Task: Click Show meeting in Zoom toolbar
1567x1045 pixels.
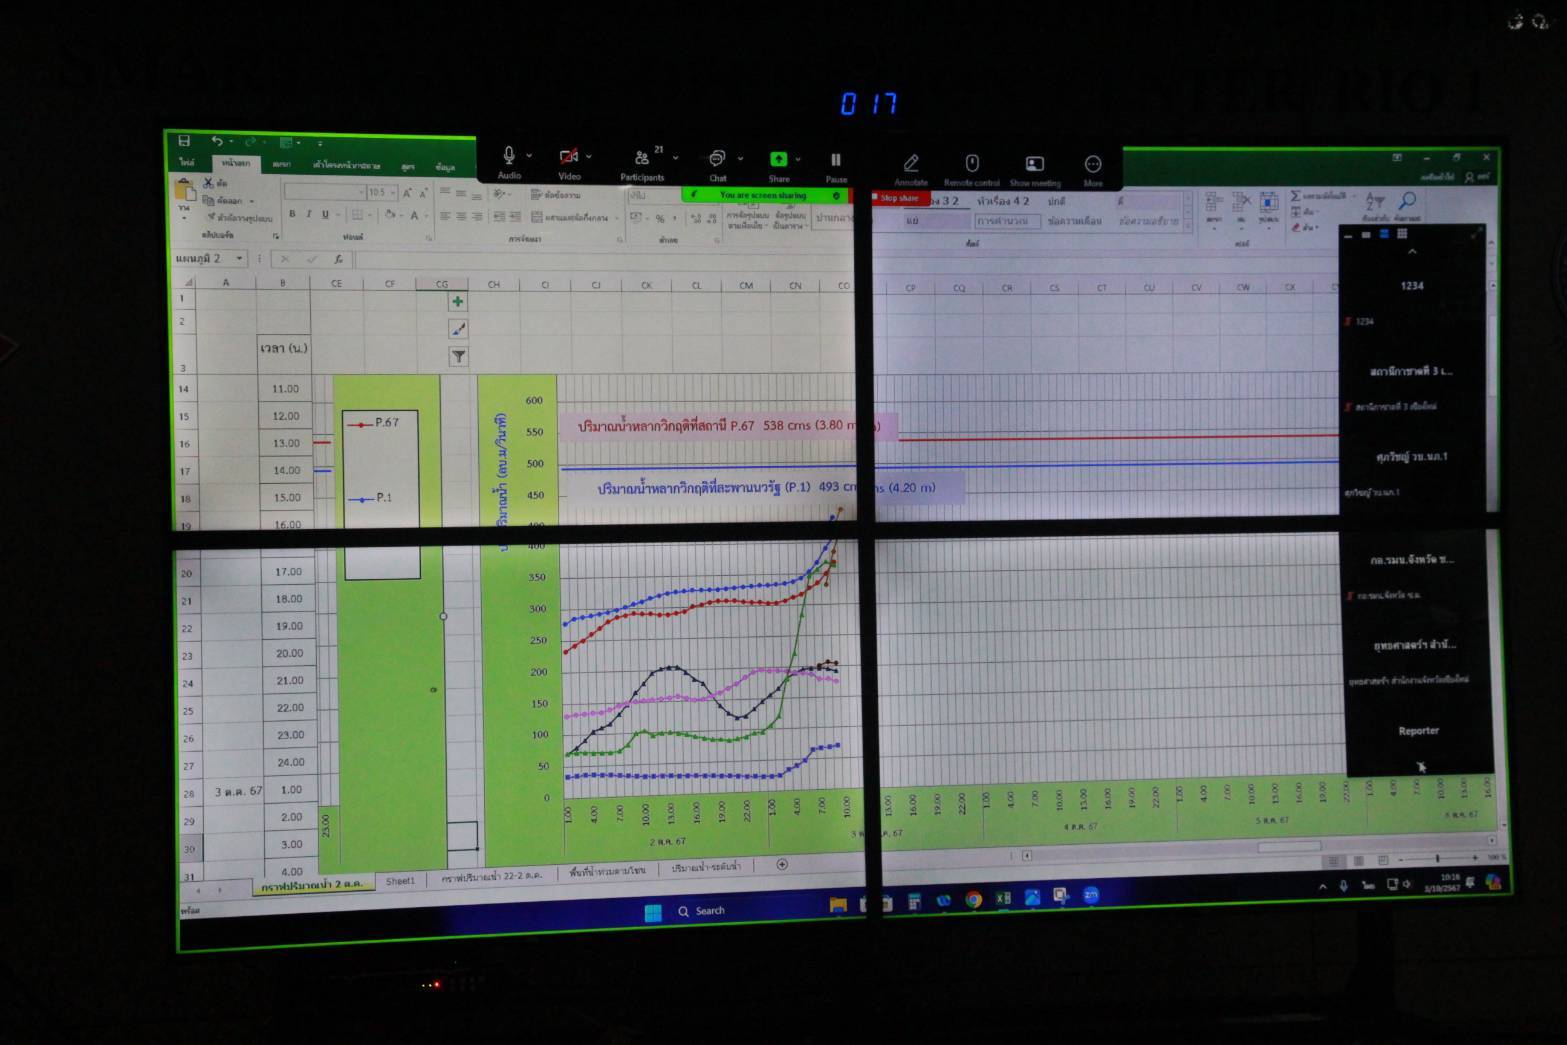Action: 1035,169
